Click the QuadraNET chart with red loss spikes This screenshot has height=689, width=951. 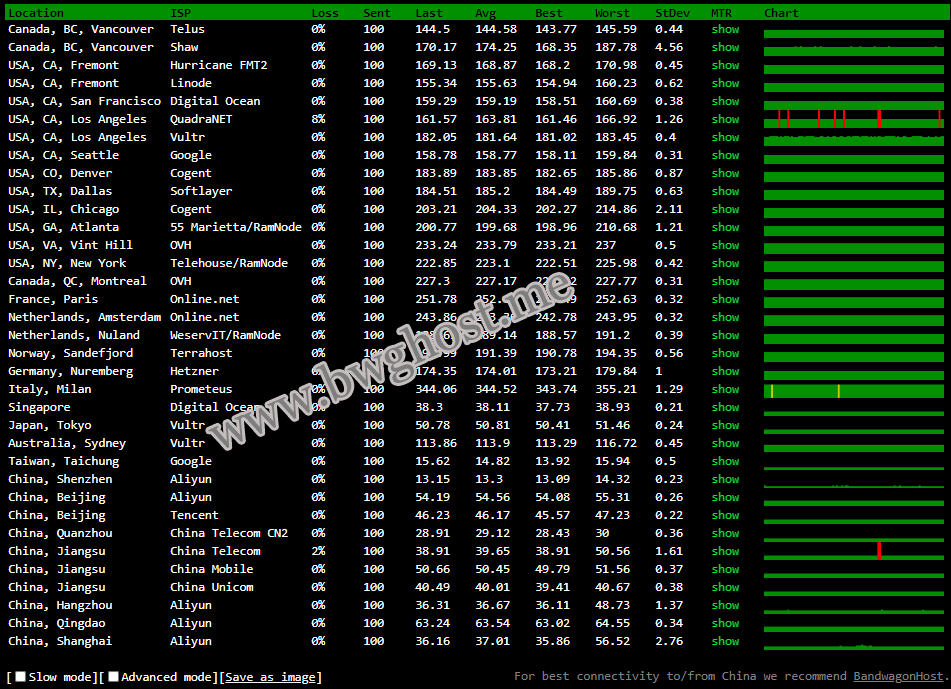pyautogui.click(x=854, y=119)
